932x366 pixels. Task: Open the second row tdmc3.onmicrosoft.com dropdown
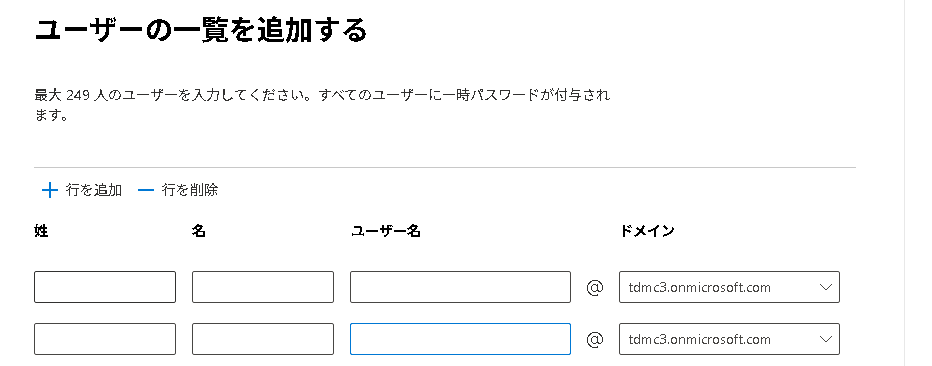click(729, 339)
